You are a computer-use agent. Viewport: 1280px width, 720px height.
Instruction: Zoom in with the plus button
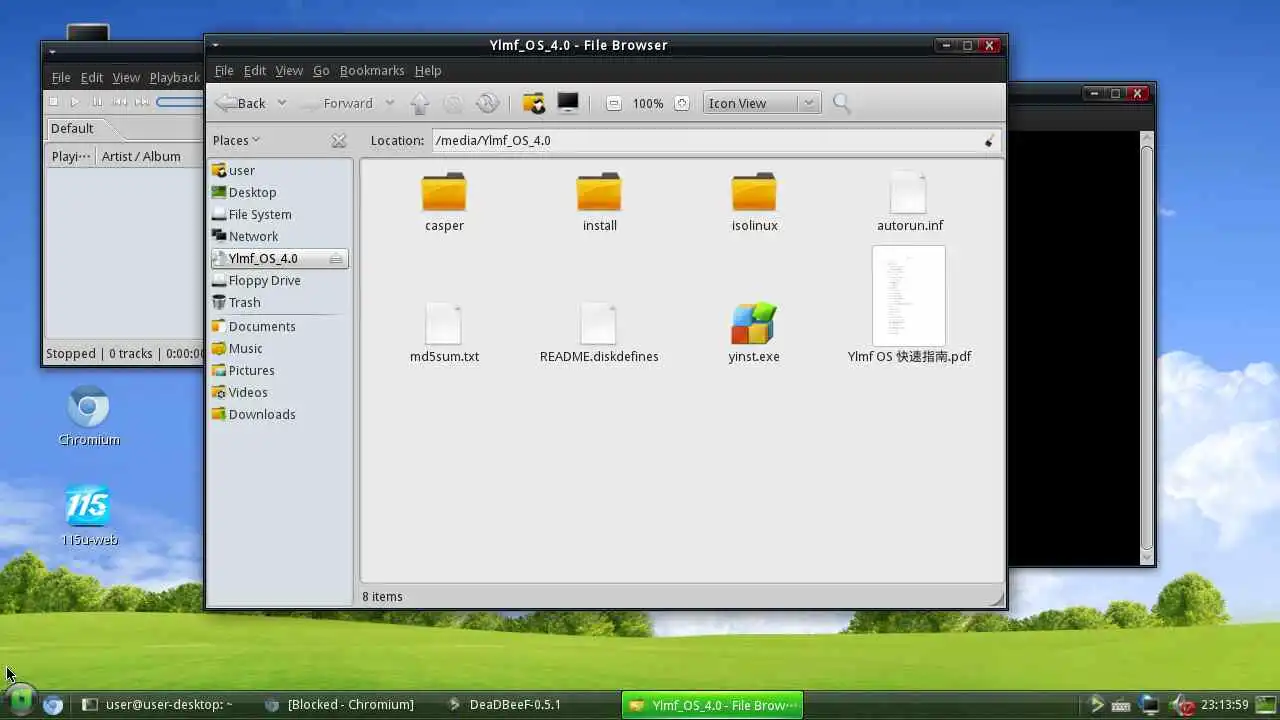click(682, 103)
